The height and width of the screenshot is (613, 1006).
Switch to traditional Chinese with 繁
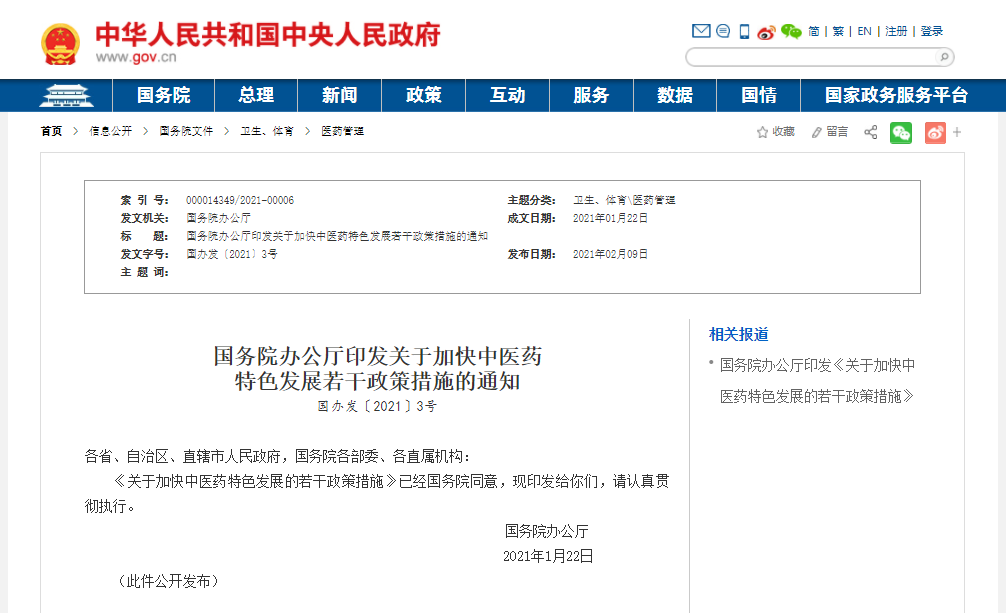tap(837, 31)
